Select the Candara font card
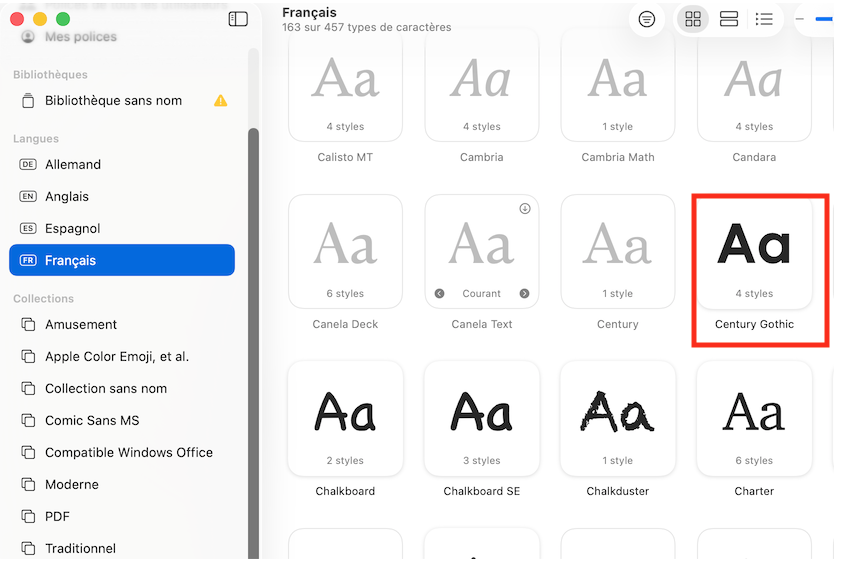 click(x=754, y=87)
